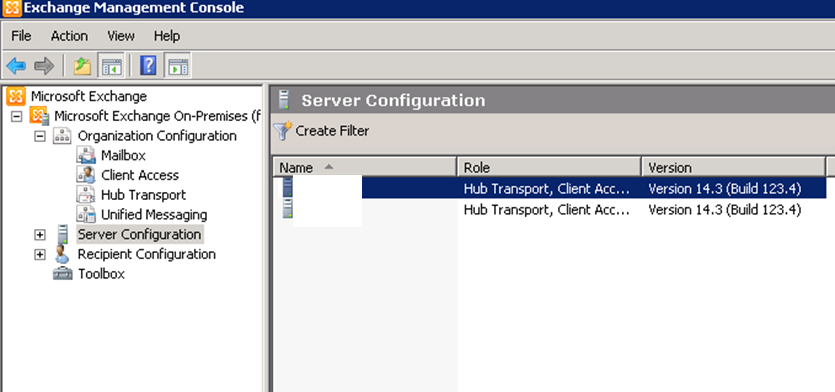Open the Action menu
The height and width of the screenshot is (392, 835).
pos(69,36)
